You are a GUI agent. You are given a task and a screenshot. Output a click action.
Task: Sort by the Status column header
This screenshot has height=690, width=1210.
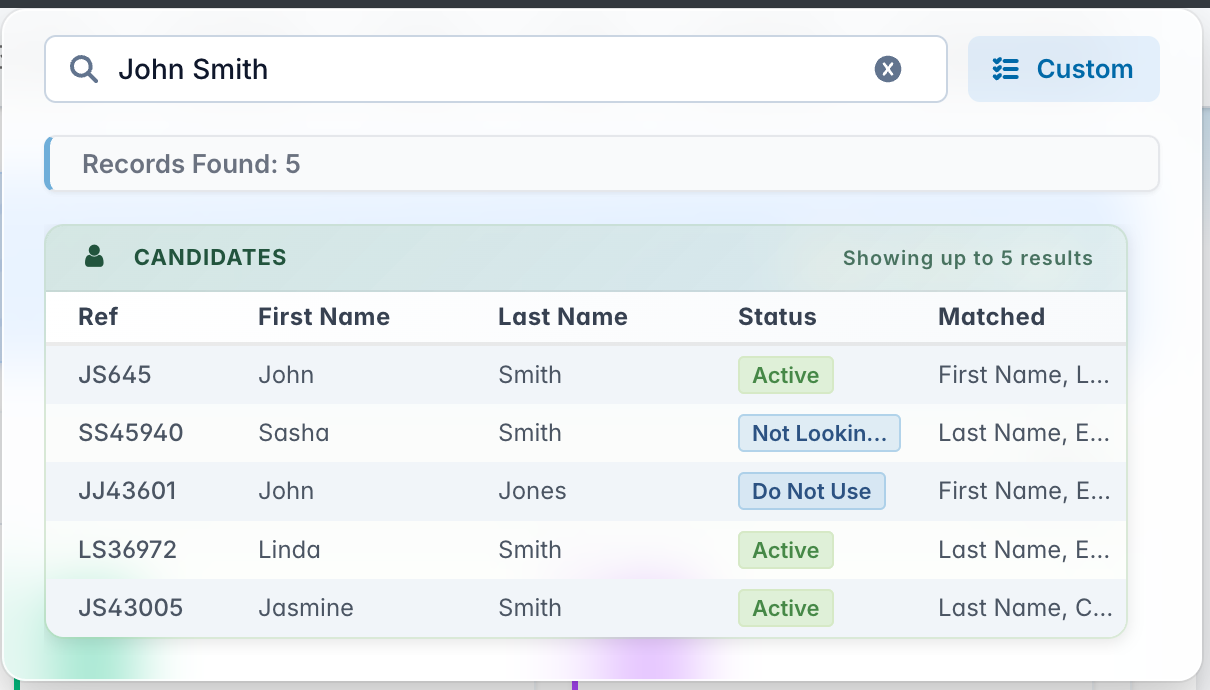pos(777,317)
